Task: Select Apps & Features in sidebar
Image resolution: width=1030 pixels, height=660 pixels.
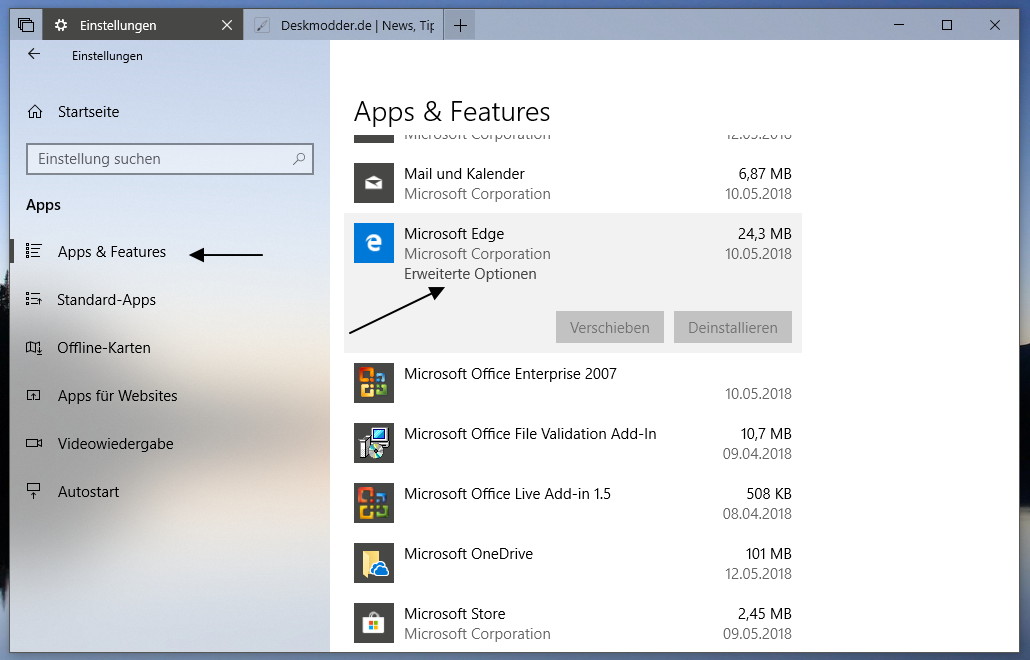Action: 112,252
